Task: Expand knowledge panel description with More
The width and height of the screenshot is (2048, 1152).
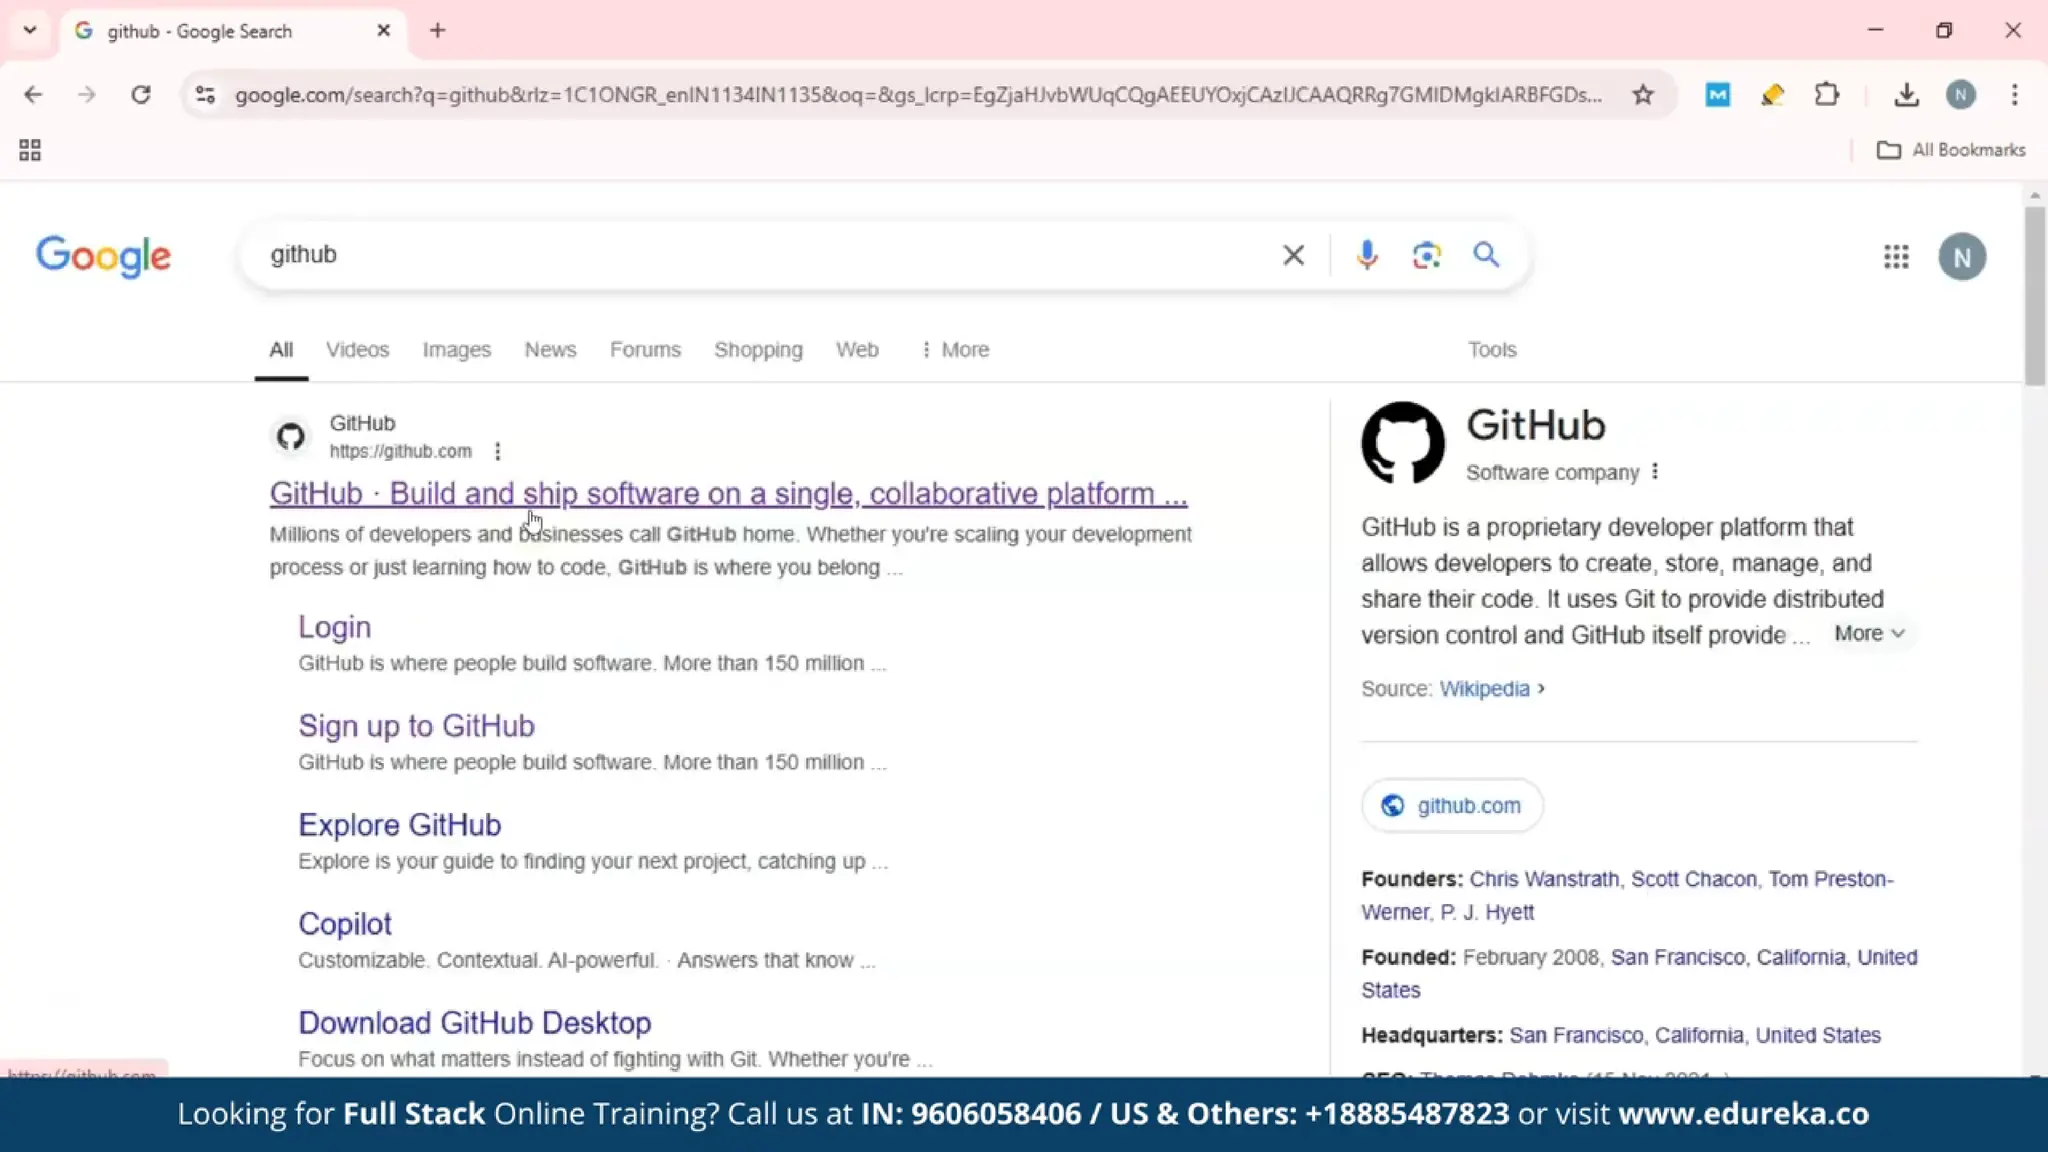Action: coord(1869,634)
